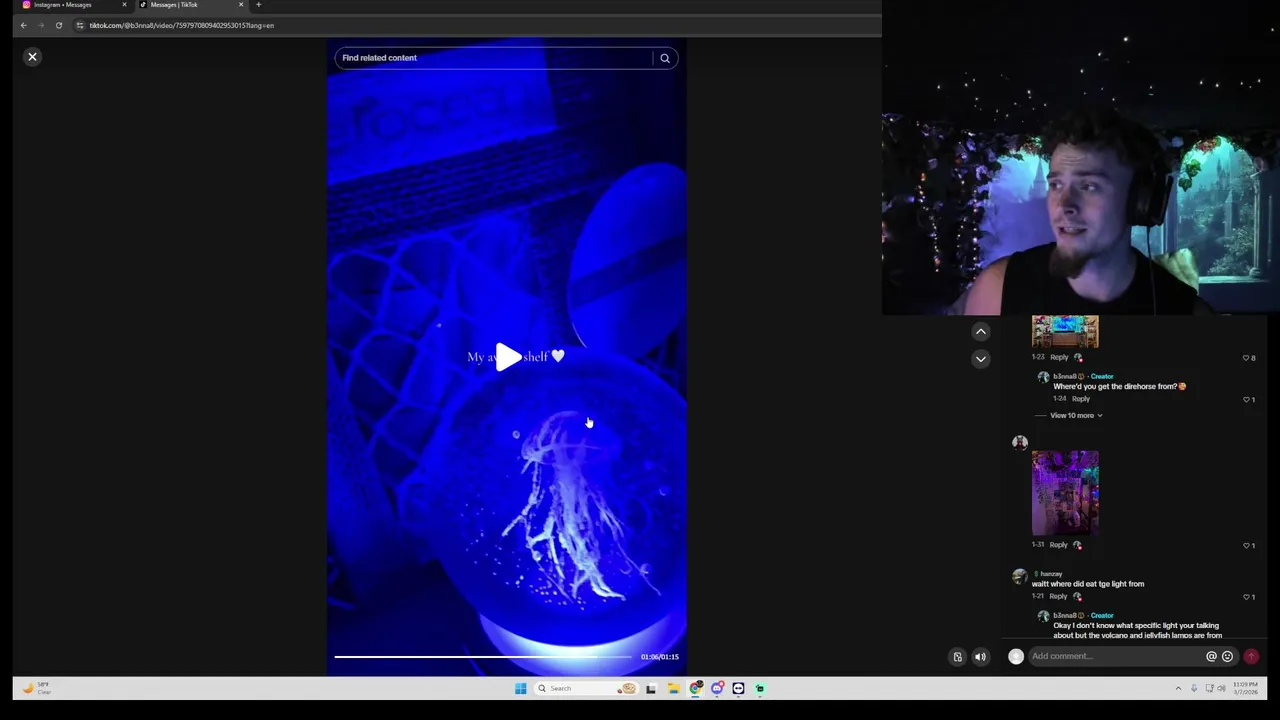Open b3nna8 creator name on volcano lamp reply

point(1065,615)
